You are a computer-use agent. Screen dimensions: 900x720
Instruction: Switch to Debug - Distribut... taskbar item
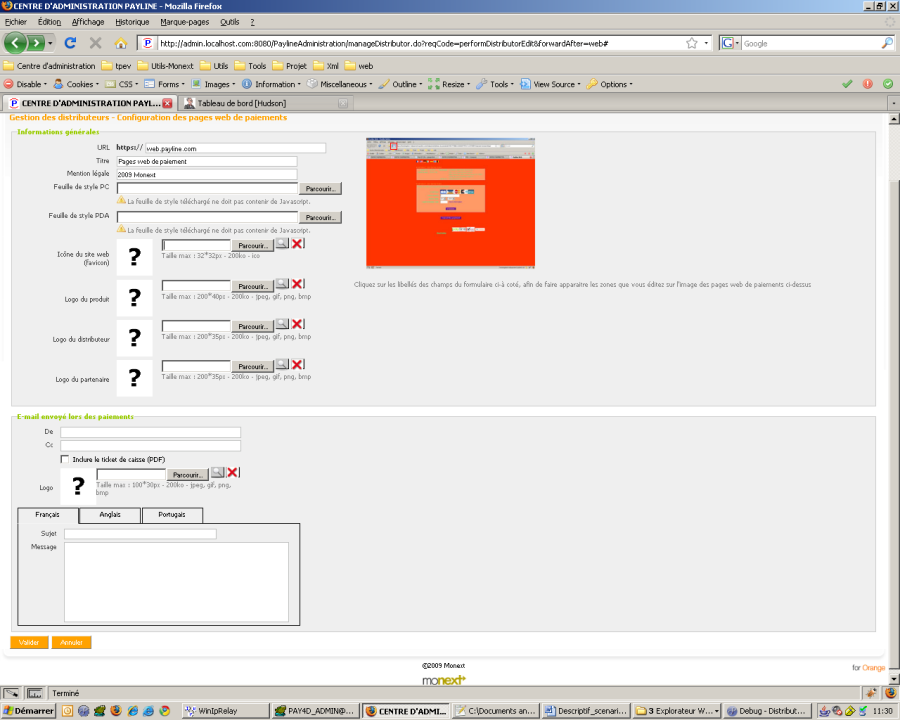(x=767, y=711)
